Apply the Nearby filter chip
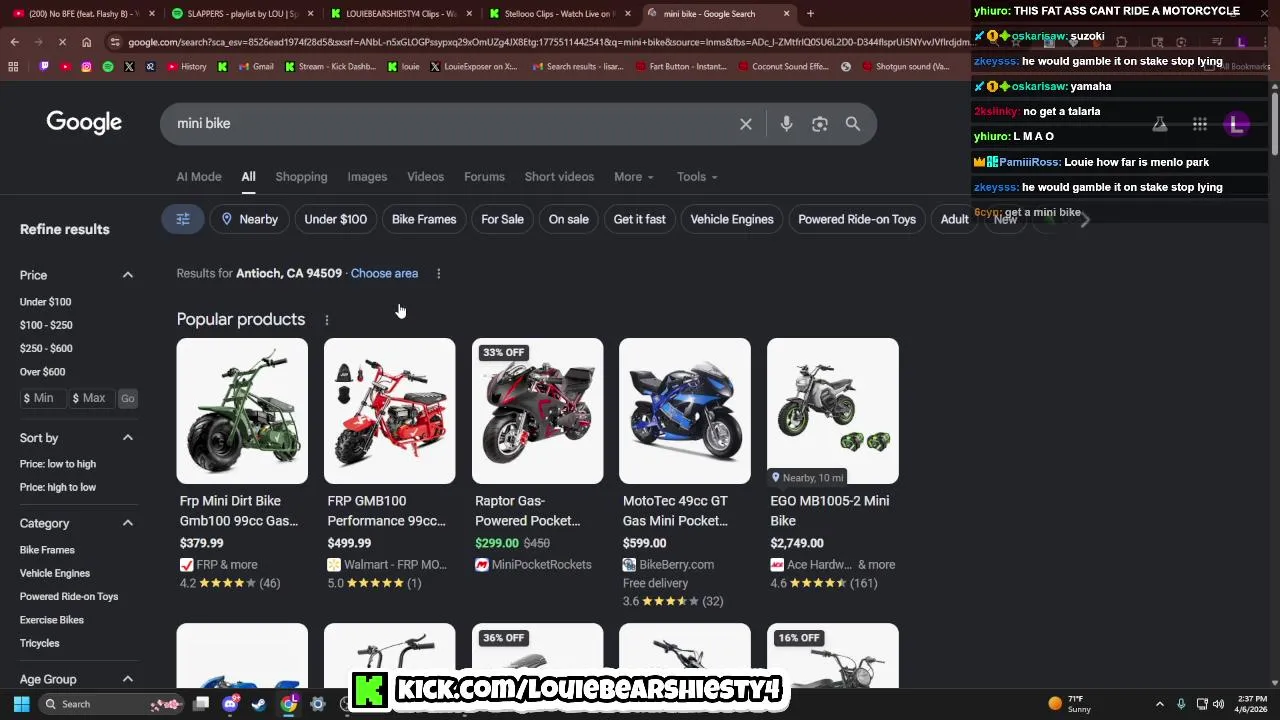The height and width of the screenshot is (720, 1280). pos(249,219)
